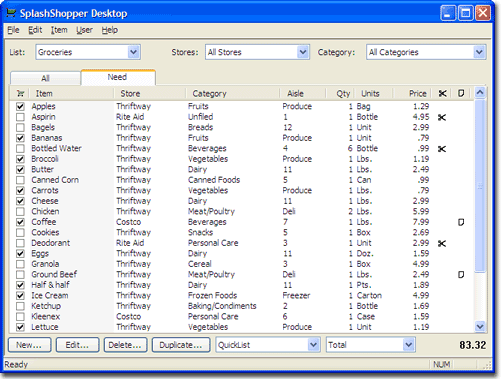Click the coupon scissors icon for Aspirin

click(x=442, y=117)
